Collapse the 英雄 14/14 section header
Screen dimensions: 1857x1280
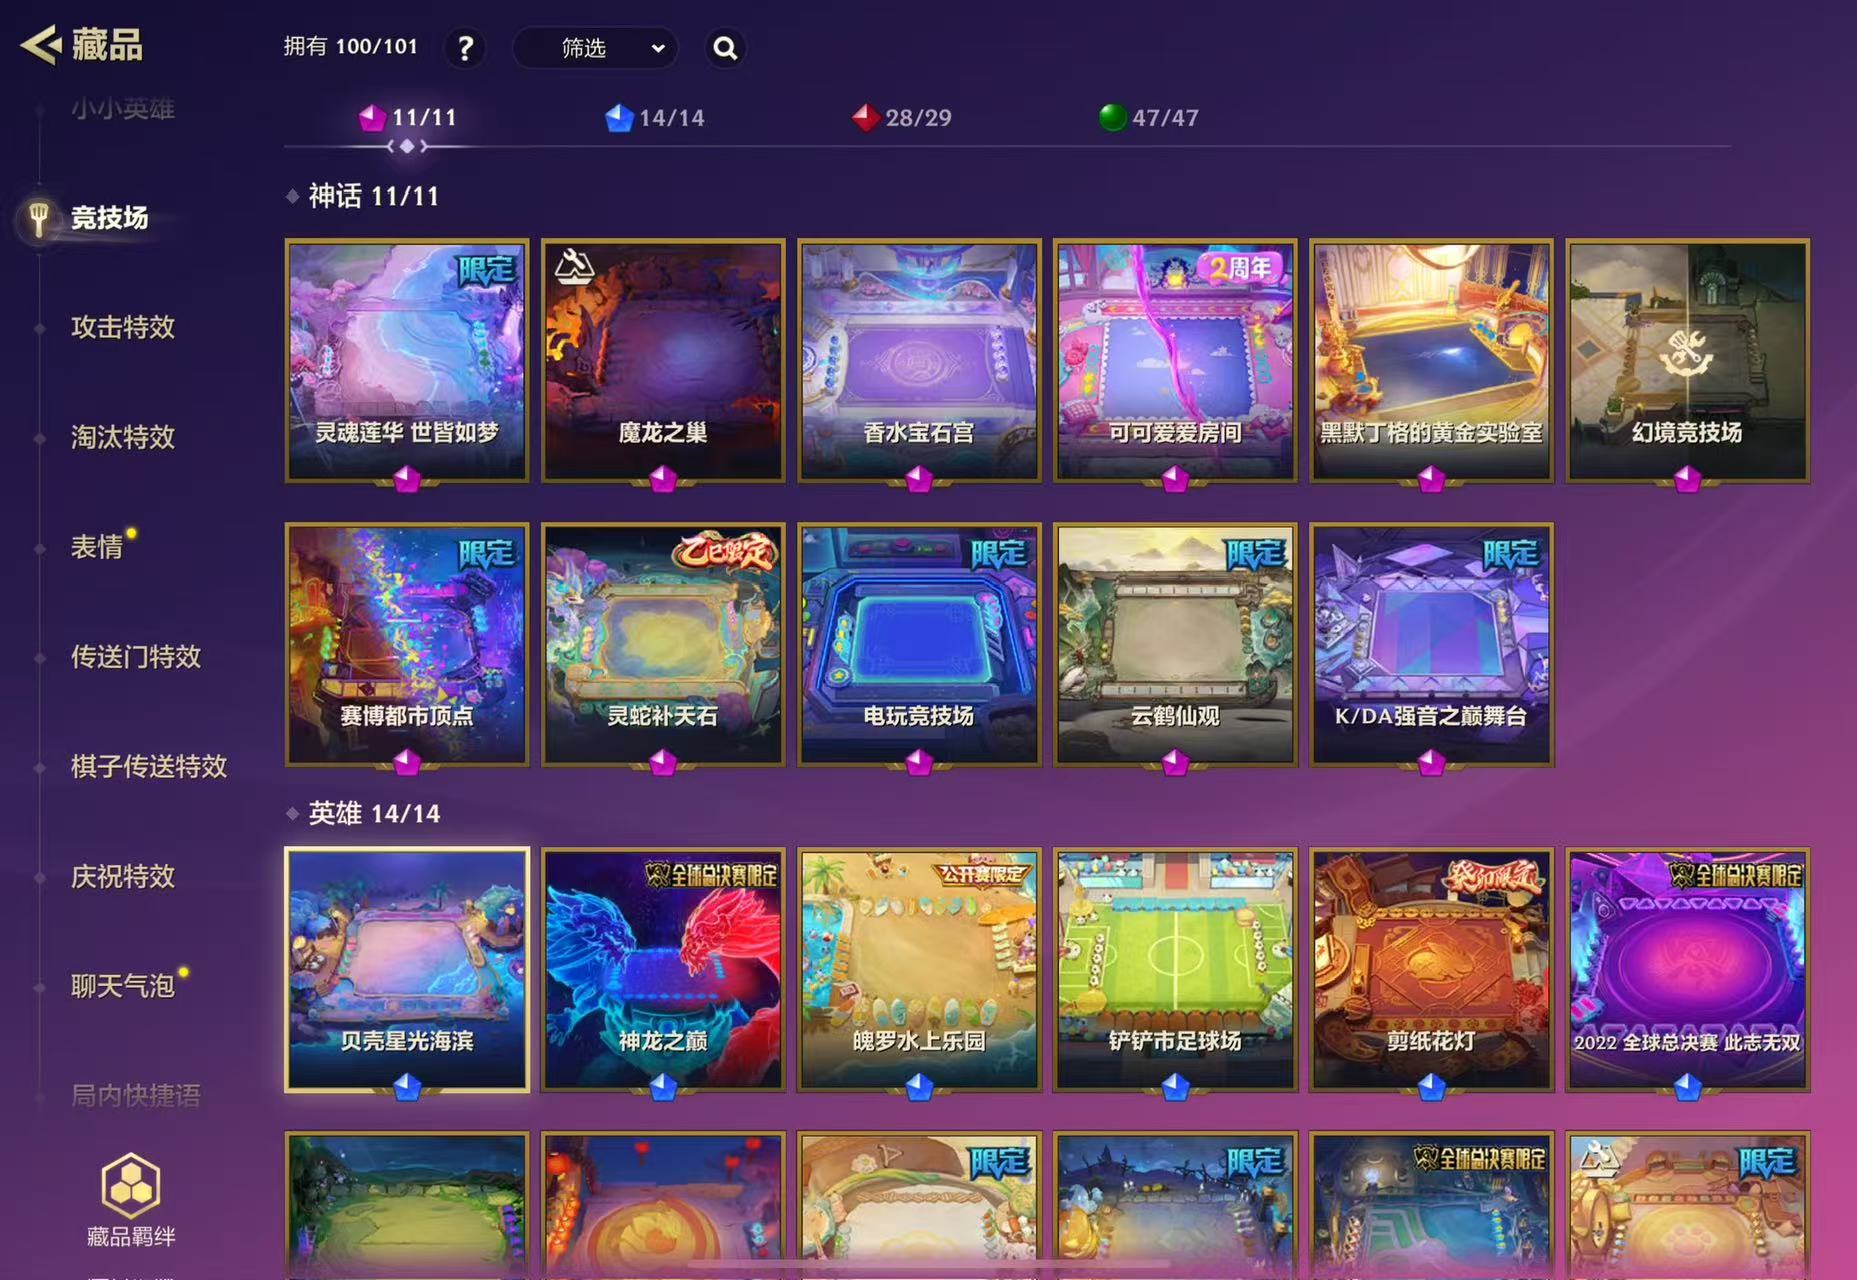point(363,813)
